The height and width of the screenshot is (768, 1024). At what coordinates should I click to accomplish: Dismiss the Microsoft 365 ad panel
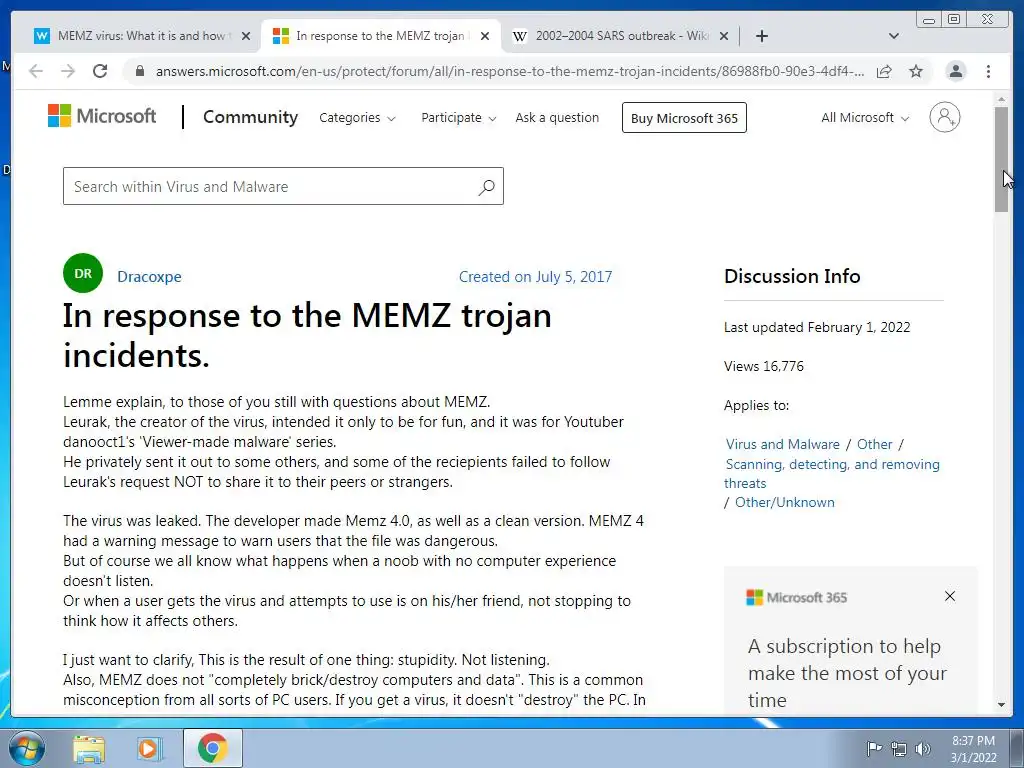(x=950, y=596)
